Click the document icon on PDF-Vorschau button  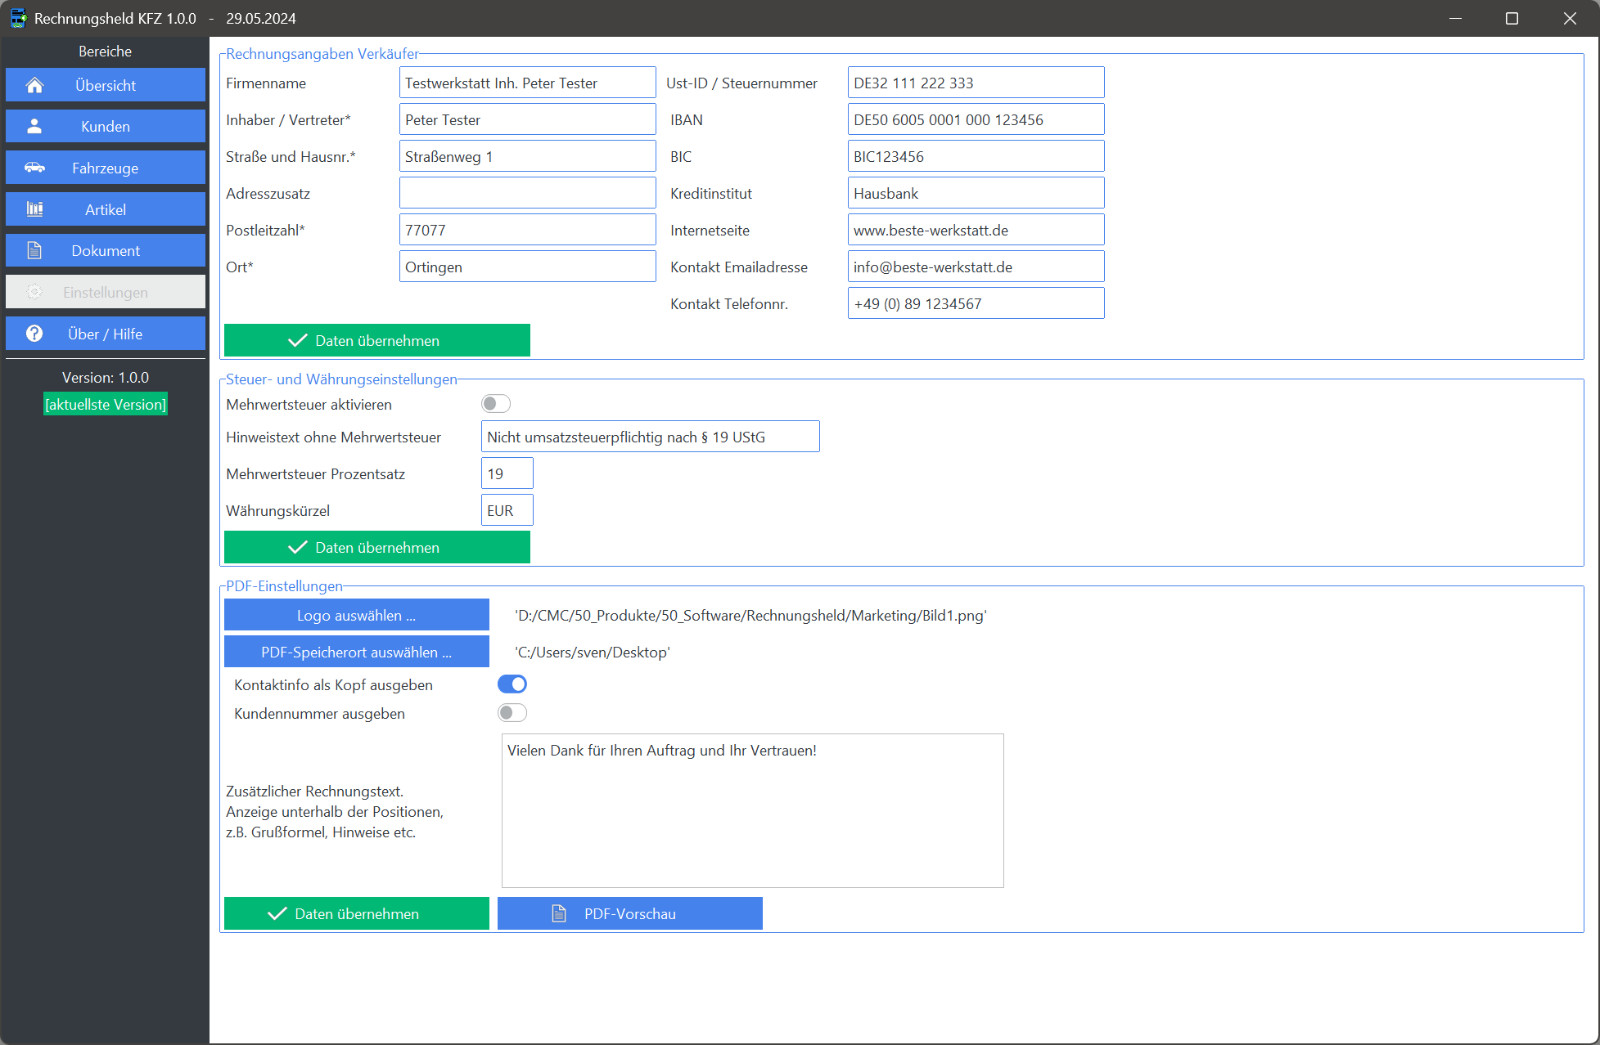pyautogui.click(x=559, y=914)
